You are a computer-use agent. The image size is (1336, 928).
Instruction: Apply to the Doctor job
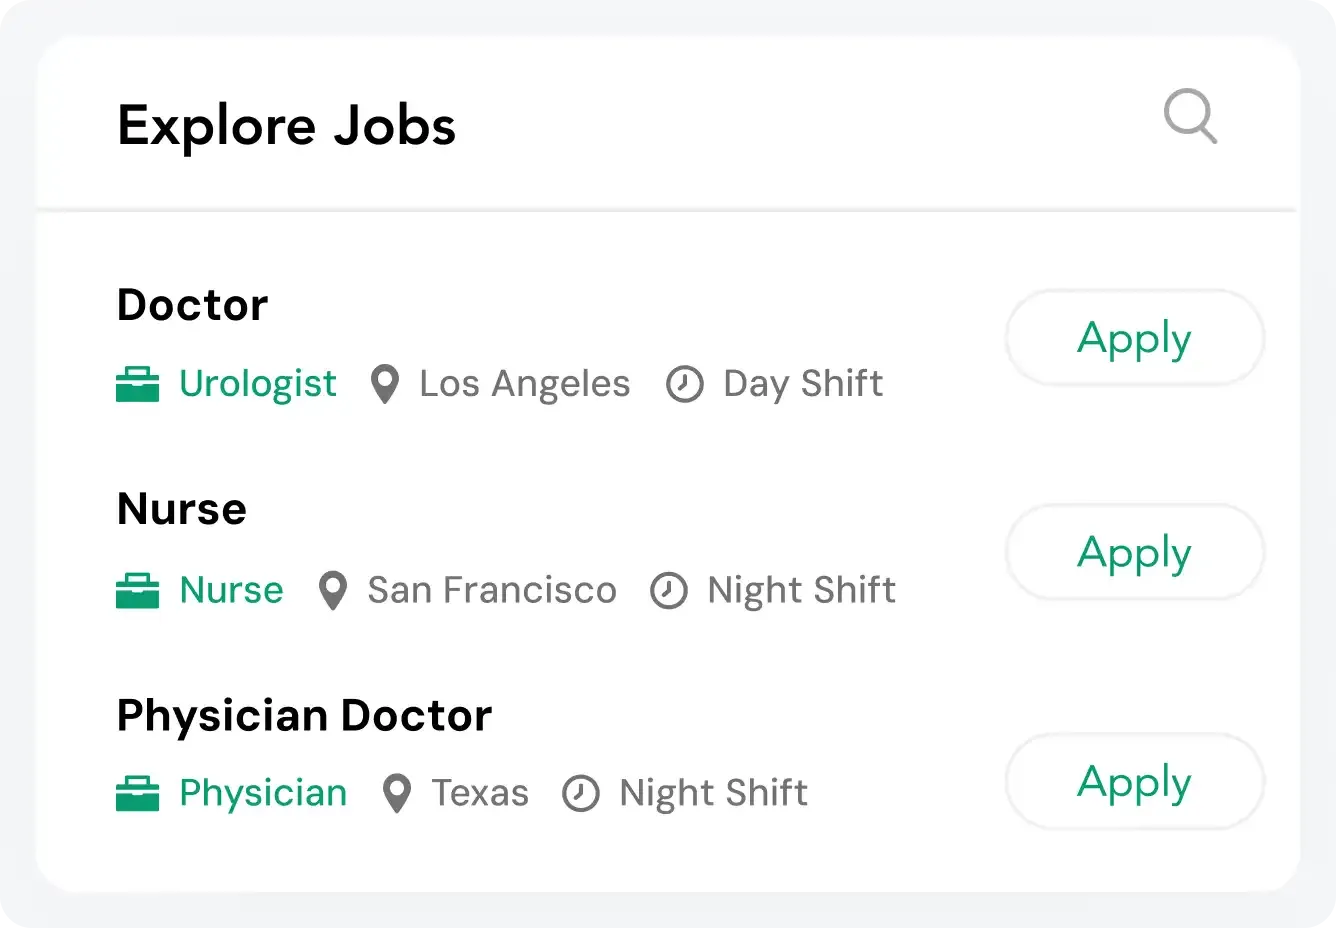(x=1134, y=338)
